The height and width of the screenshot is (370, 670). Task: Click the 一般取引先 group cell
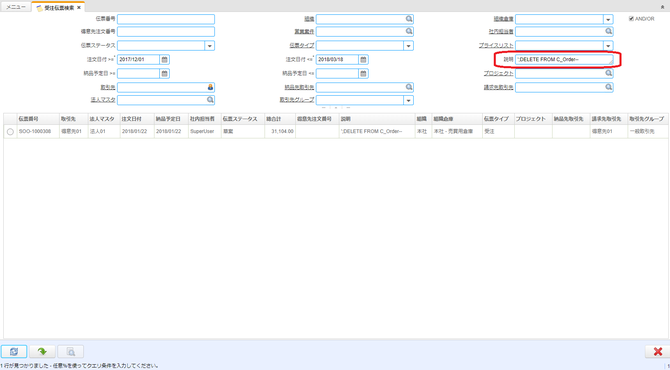tap(648, 132)
